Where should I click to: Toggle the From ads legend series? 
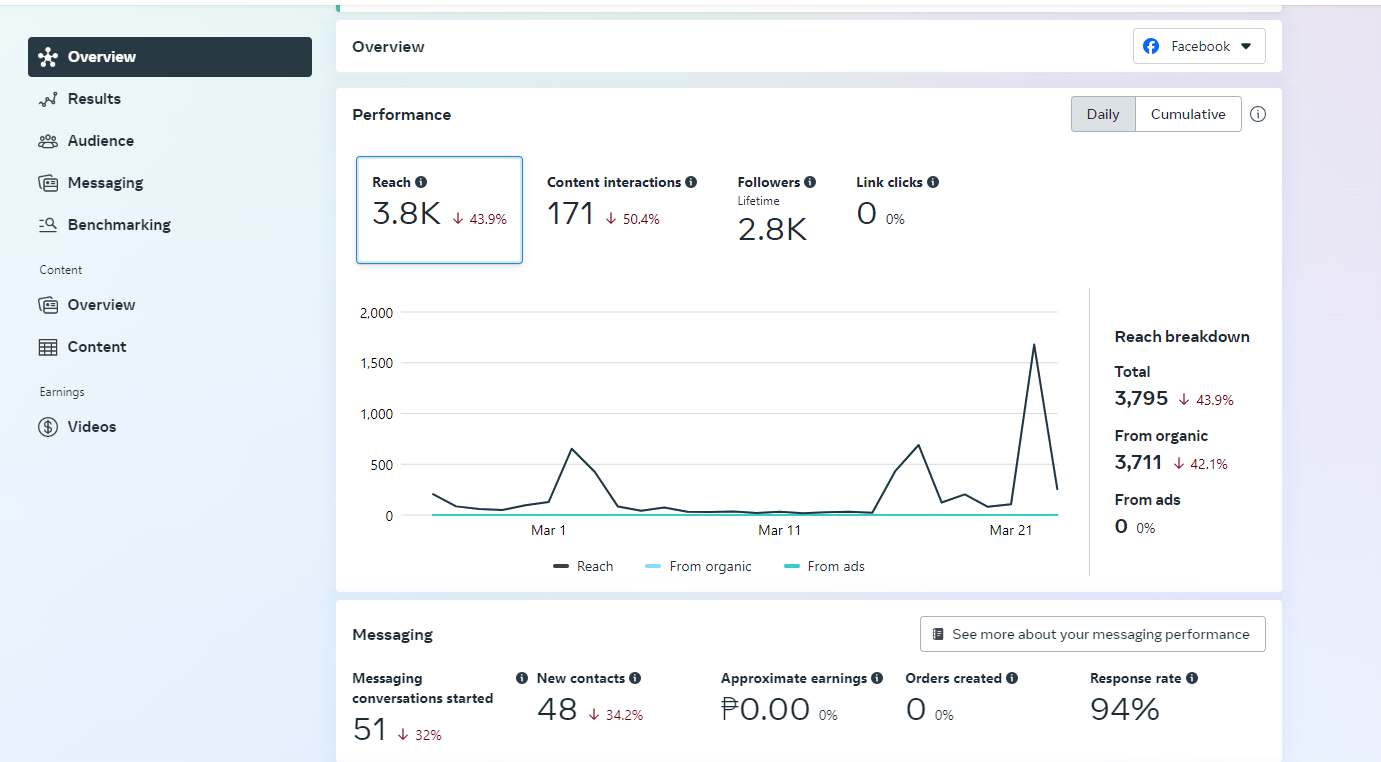(x=824, y=566)
